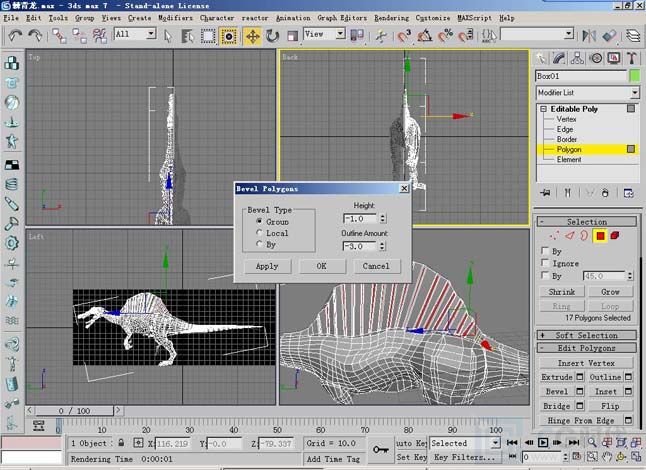Click the Height value field in dialog

click(x=360, y=219)
